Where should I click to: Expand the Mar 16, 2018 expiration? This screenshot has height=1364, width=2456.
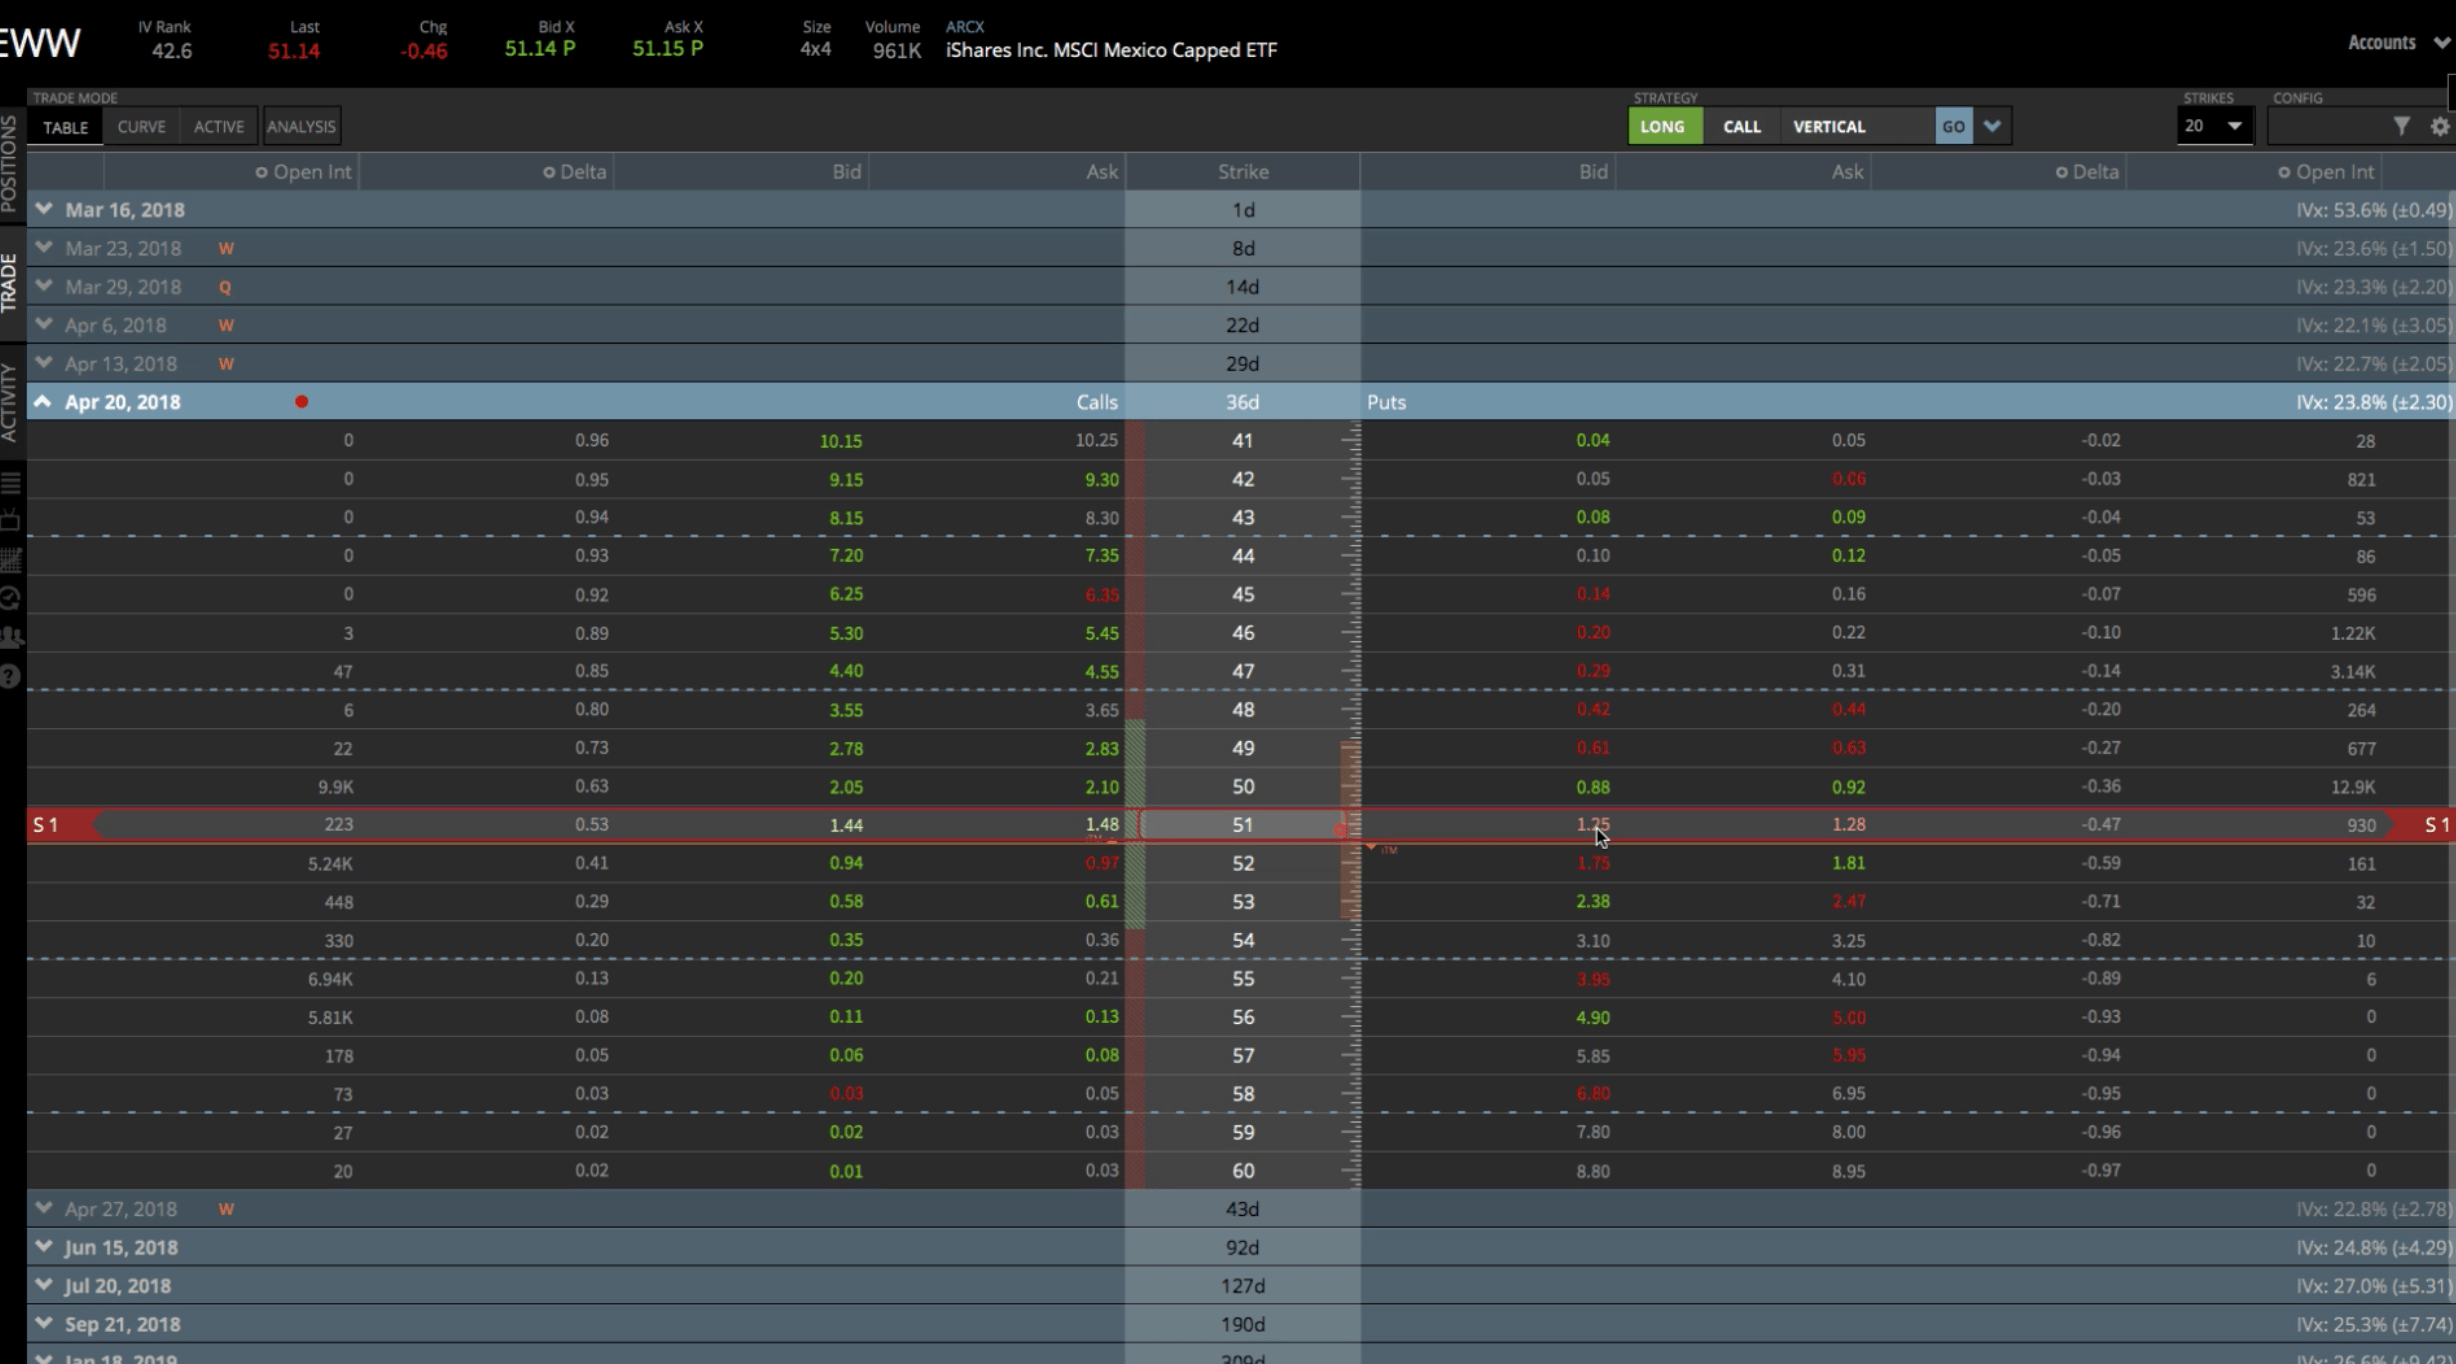click(43, 209)
